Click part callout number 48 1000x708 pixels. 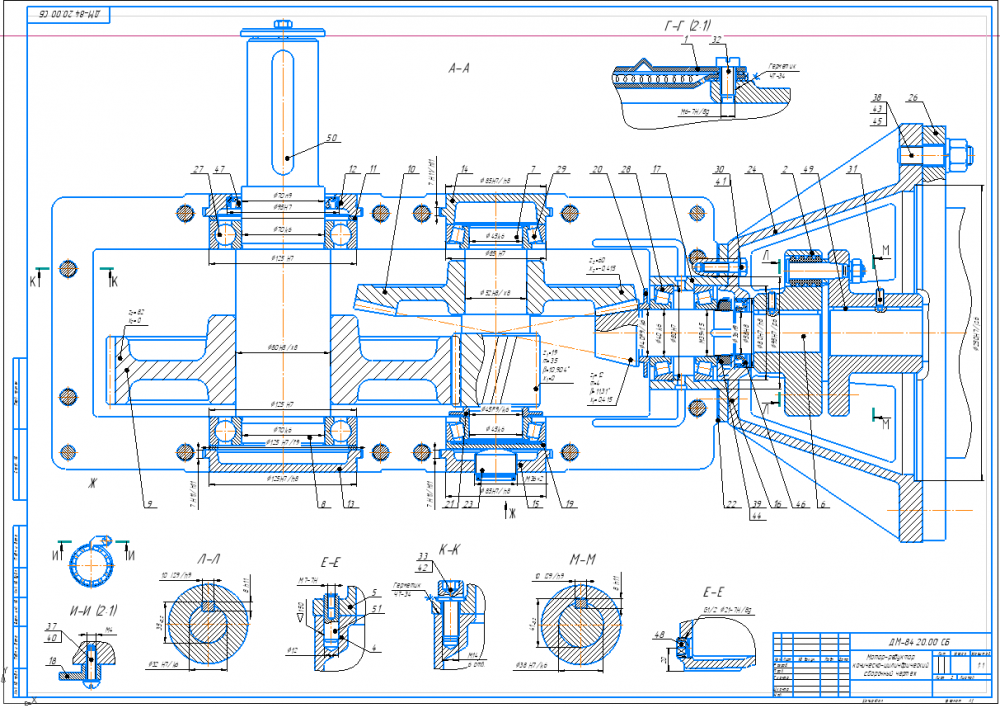(x=659, y=635)
